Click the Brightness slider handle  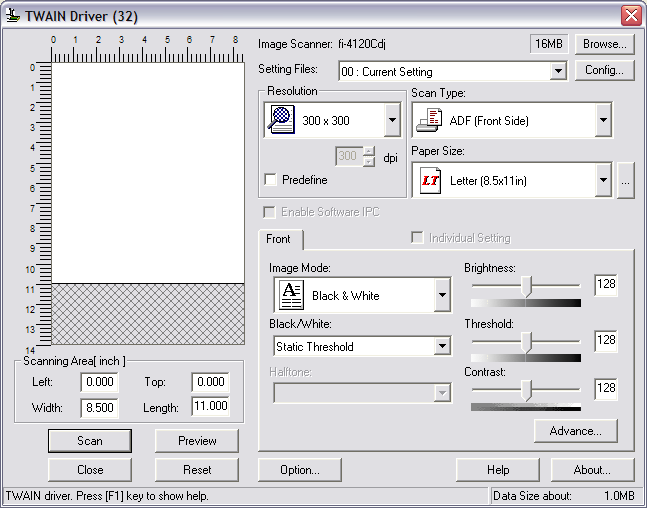(526, 286)
